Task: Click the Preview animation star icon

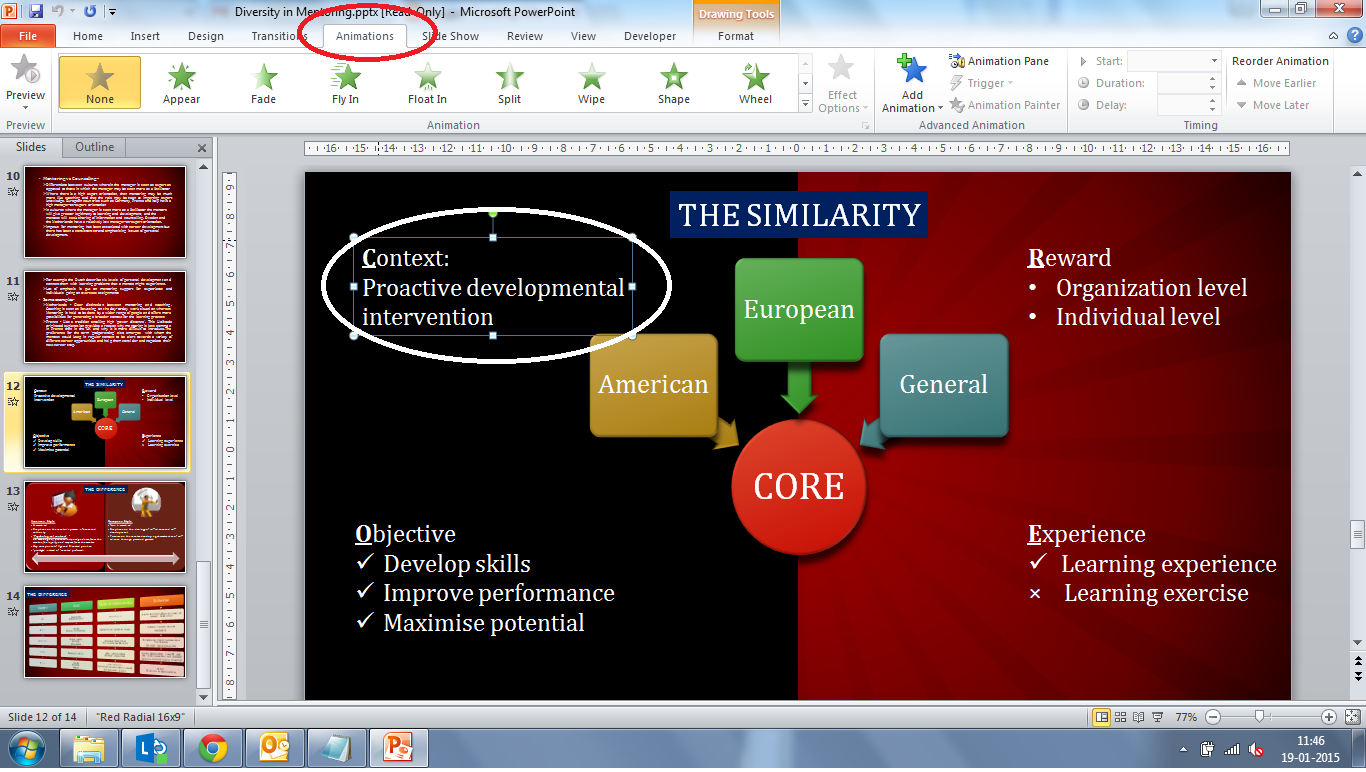Action: (x=25, y=72)
